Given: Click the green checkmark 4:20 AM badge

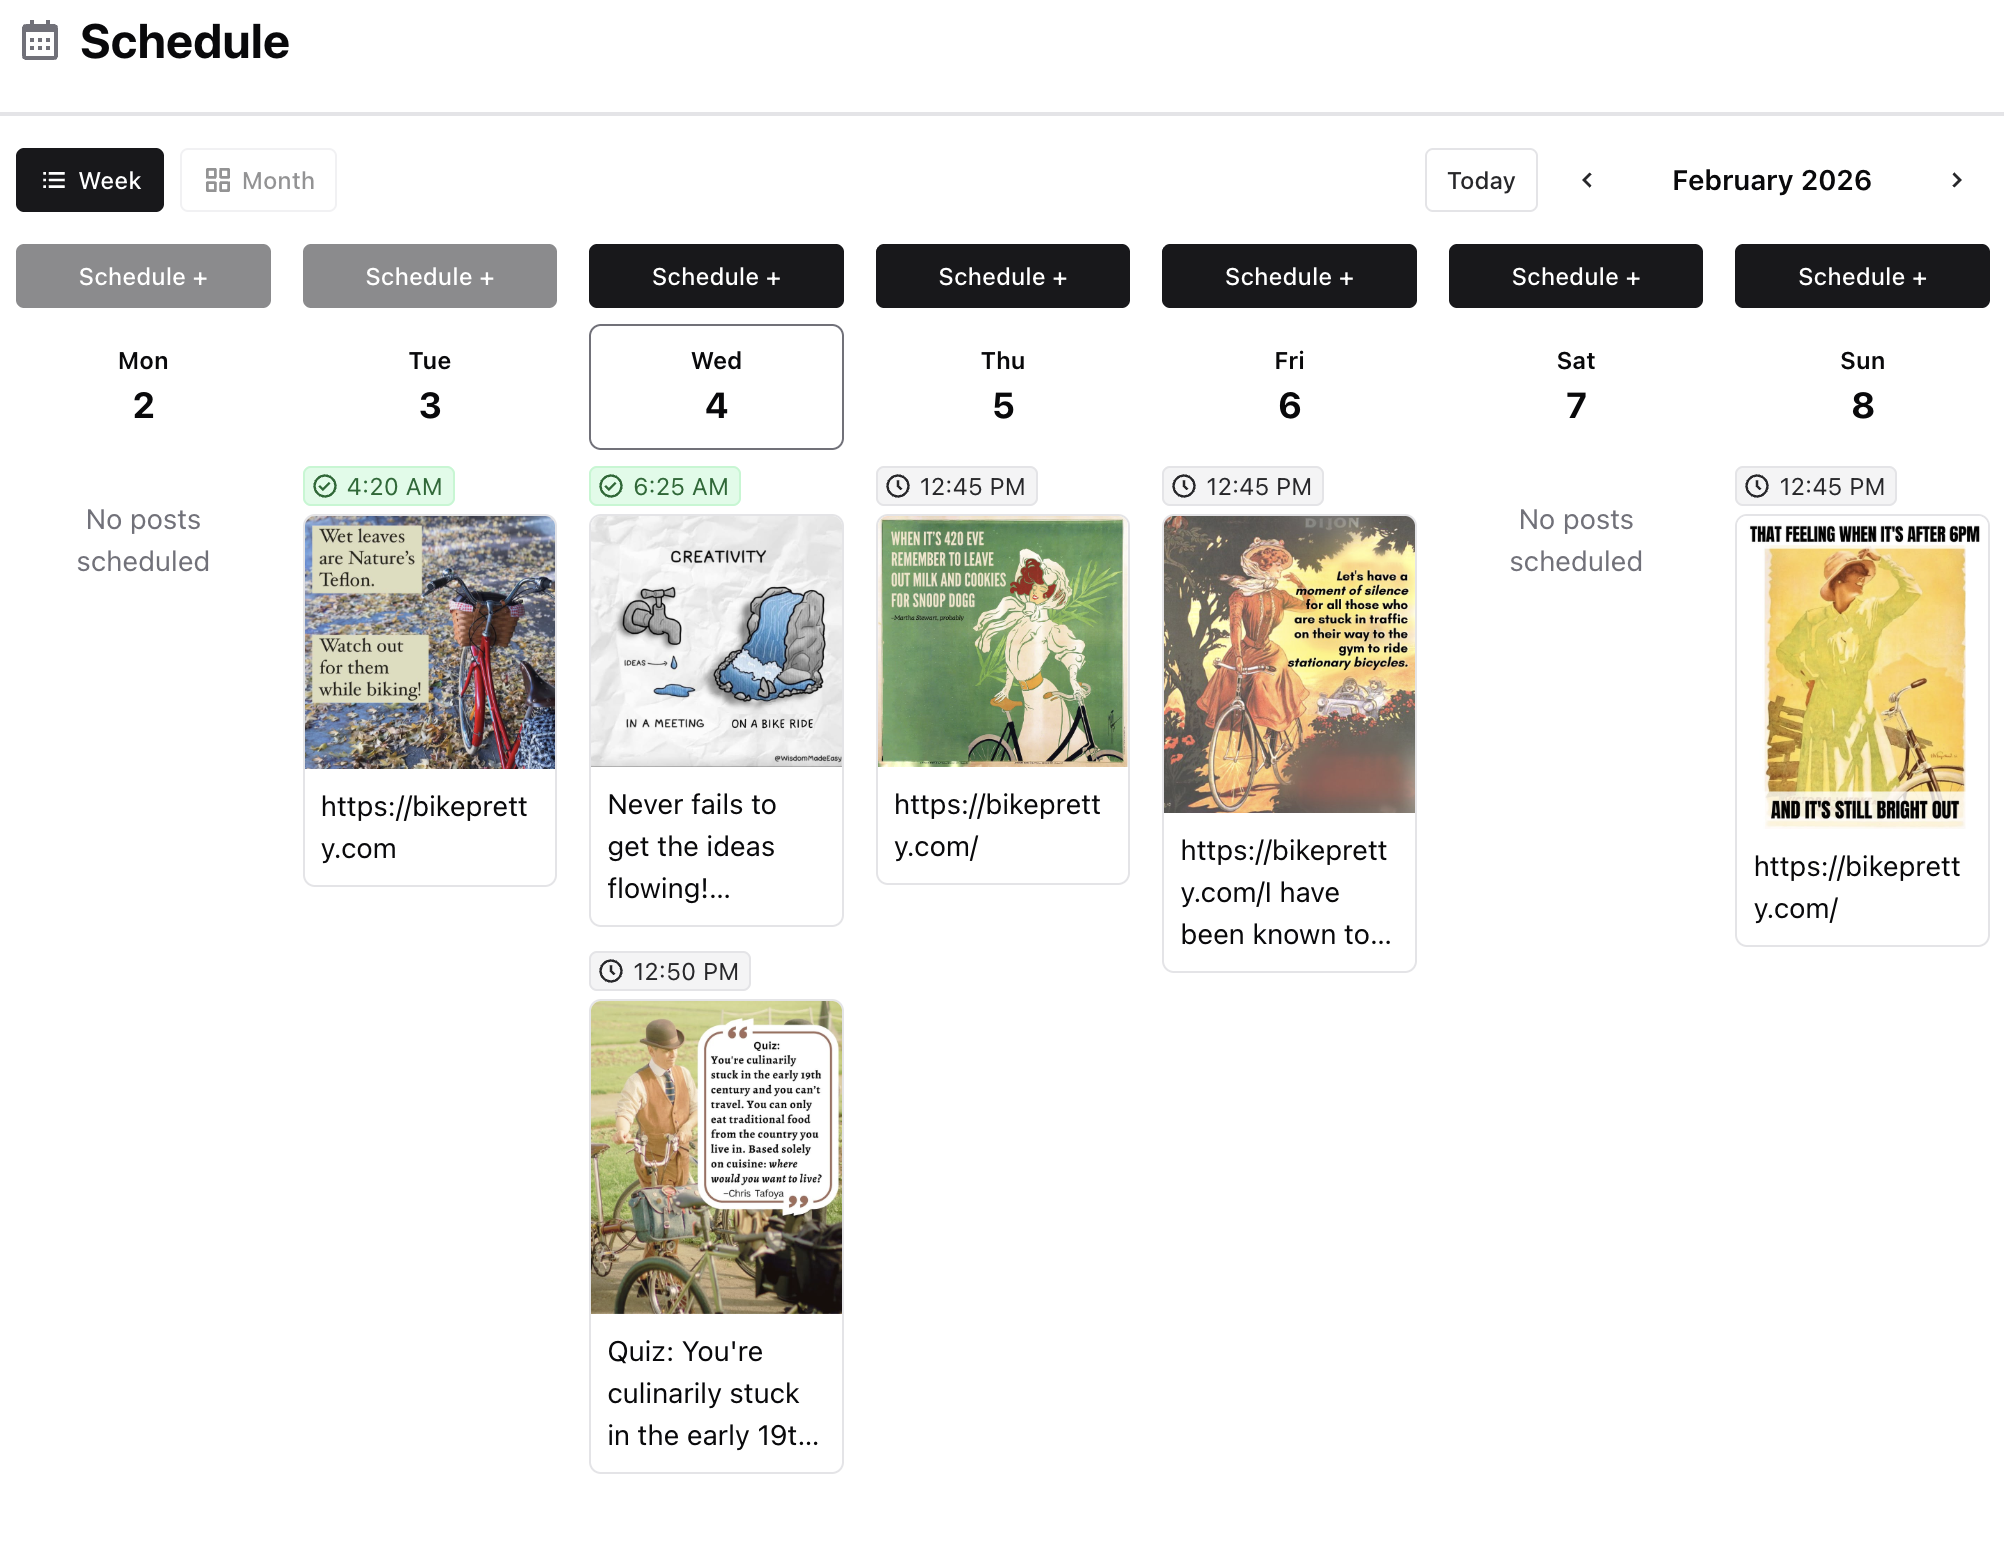Looking at the screenshot, I should coord(379,487).
